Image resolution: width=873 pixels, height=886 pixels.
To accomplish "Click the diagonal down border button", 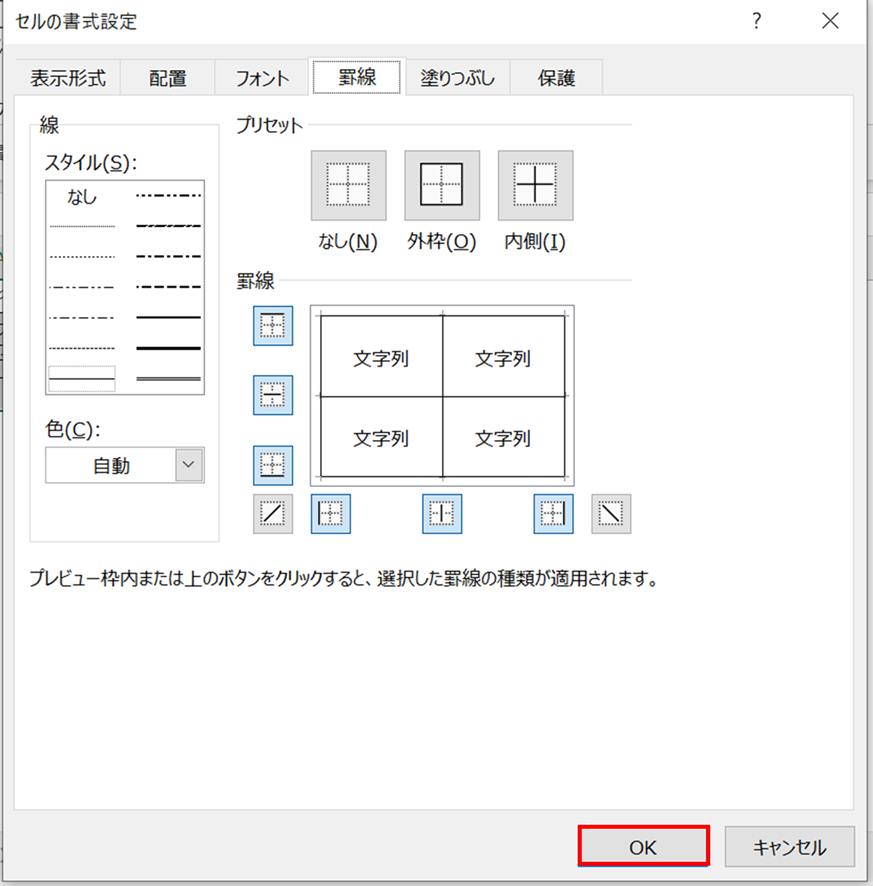I will click(x=611, y=514).
